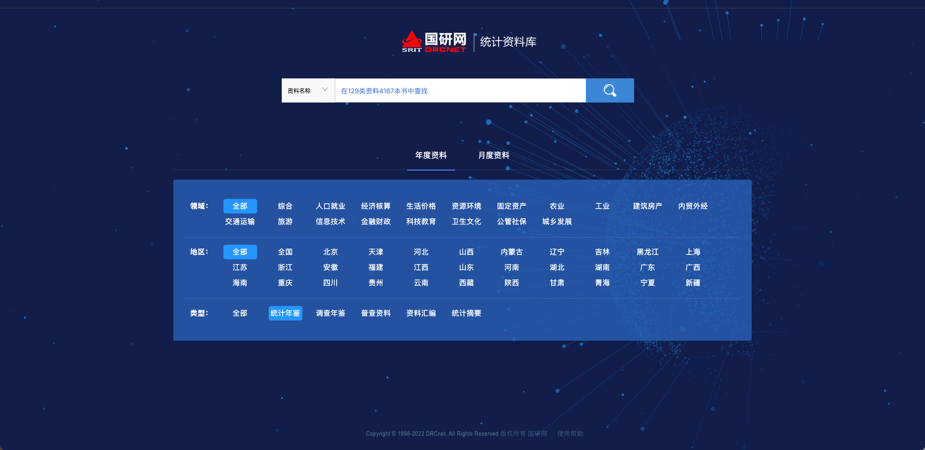
Task: Select 统计年鉴 as the material type
Action: tap(285, 313)
